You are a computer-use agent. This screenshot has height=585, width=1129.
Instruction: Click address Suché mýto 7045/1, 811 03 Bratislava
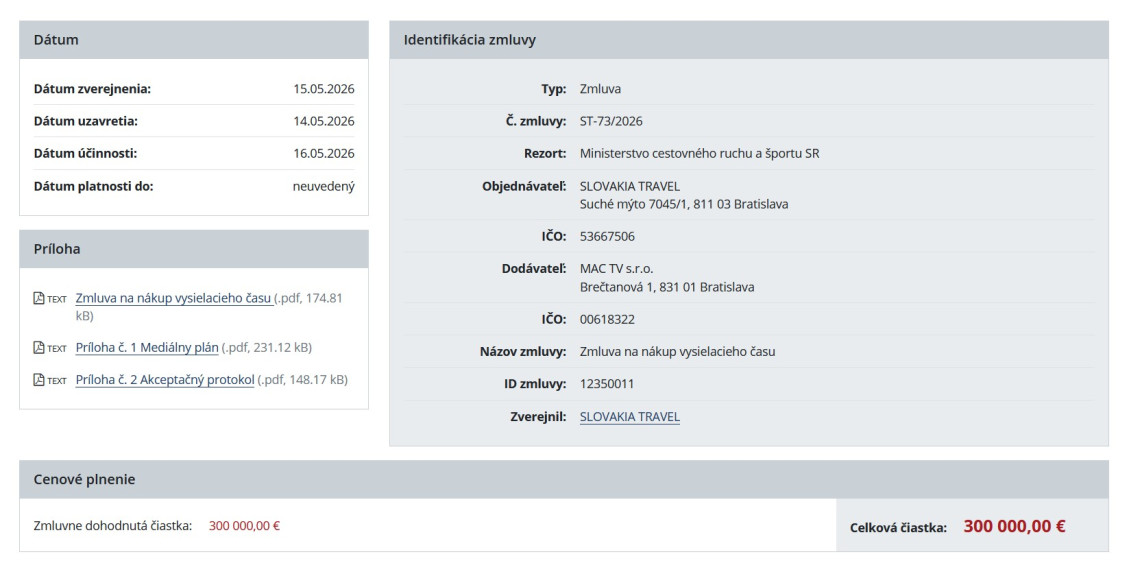[x=683, y=204]
